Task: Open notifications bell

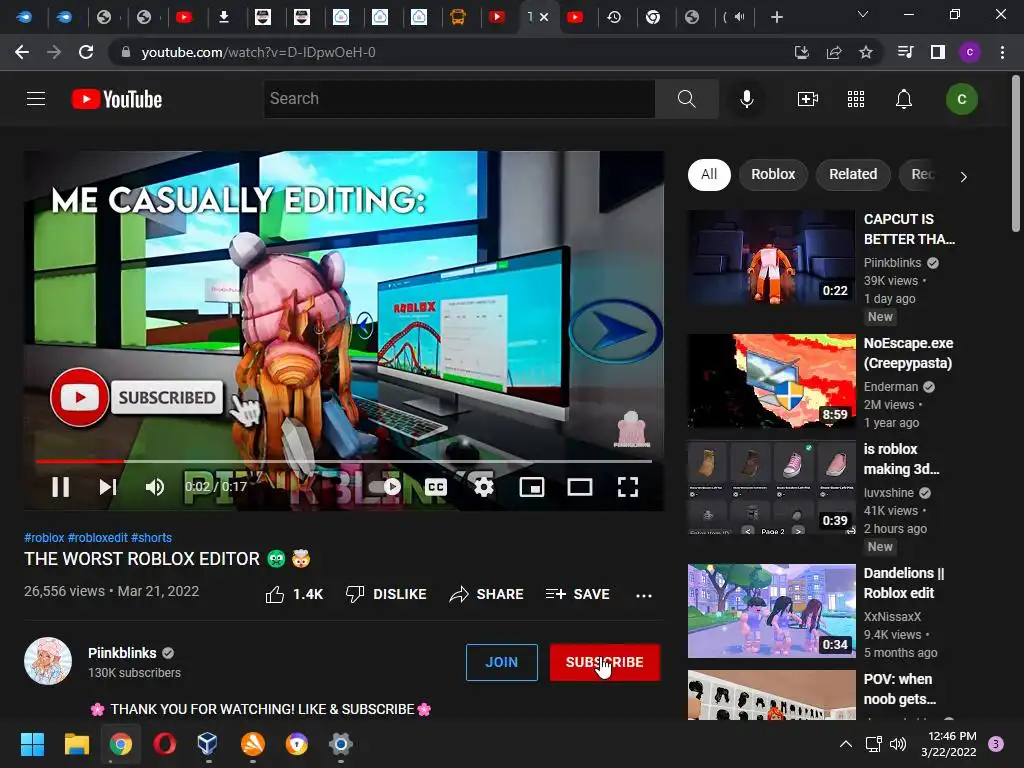Action: click(x=903, y=99)
